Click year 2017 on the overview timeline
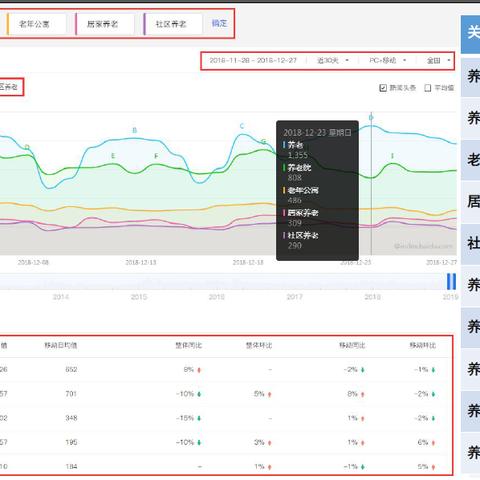Viewport: 480px width, 480px height. pyautogui.click(x=294, y=297)
